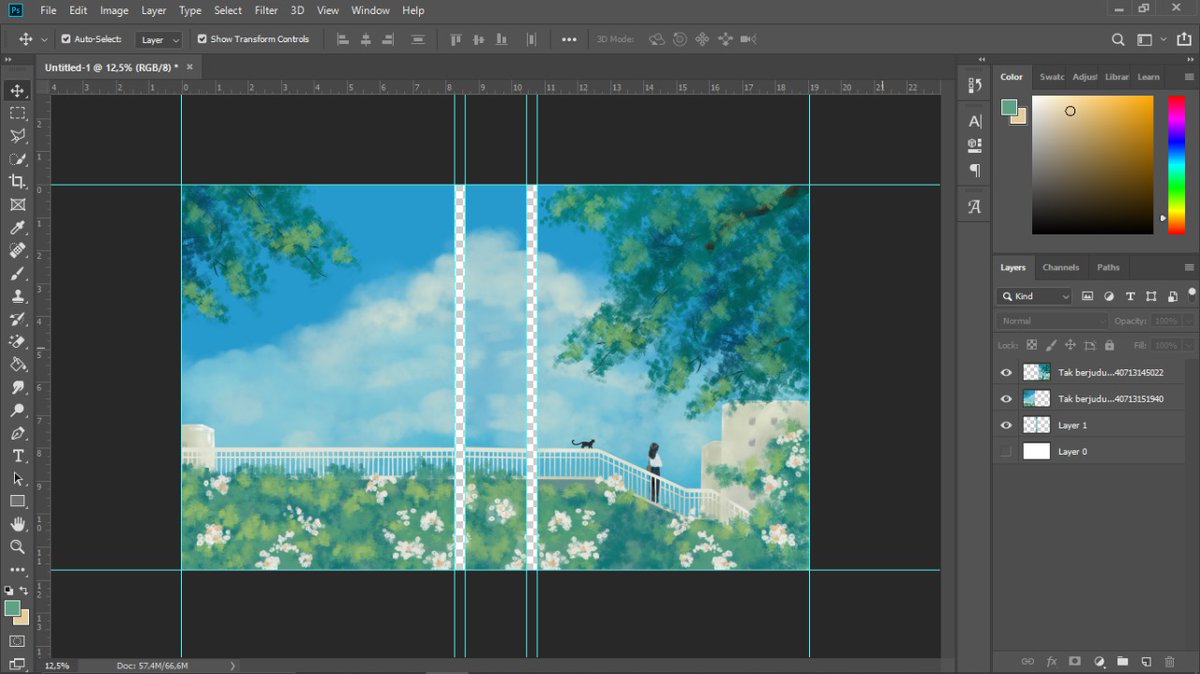Select the History Brush tool
The height and width of the screenshot is (674, 1200).
tap(17, 319)
